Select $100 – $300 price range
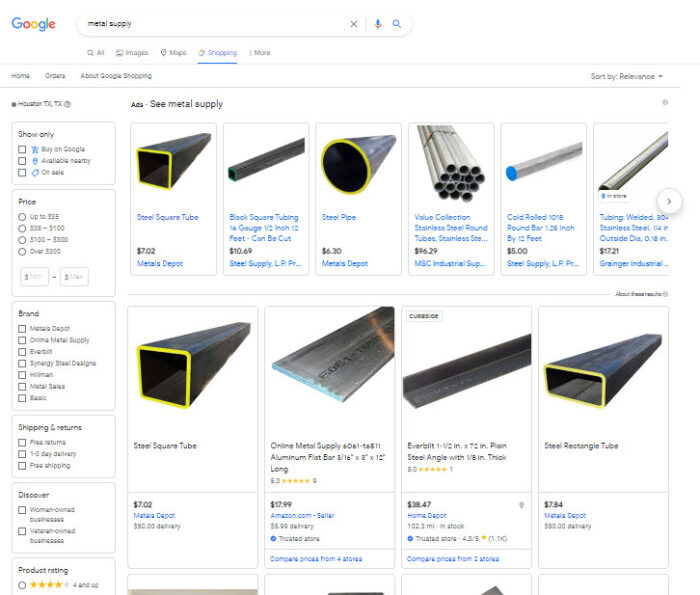 click(x=22, y=240)
